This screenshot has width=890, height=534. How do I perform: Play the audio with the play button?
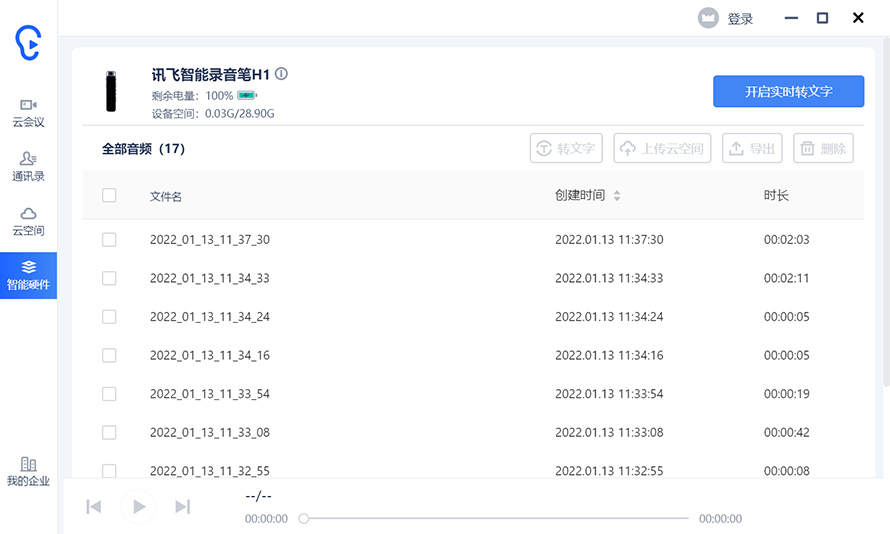pos(138,506)
